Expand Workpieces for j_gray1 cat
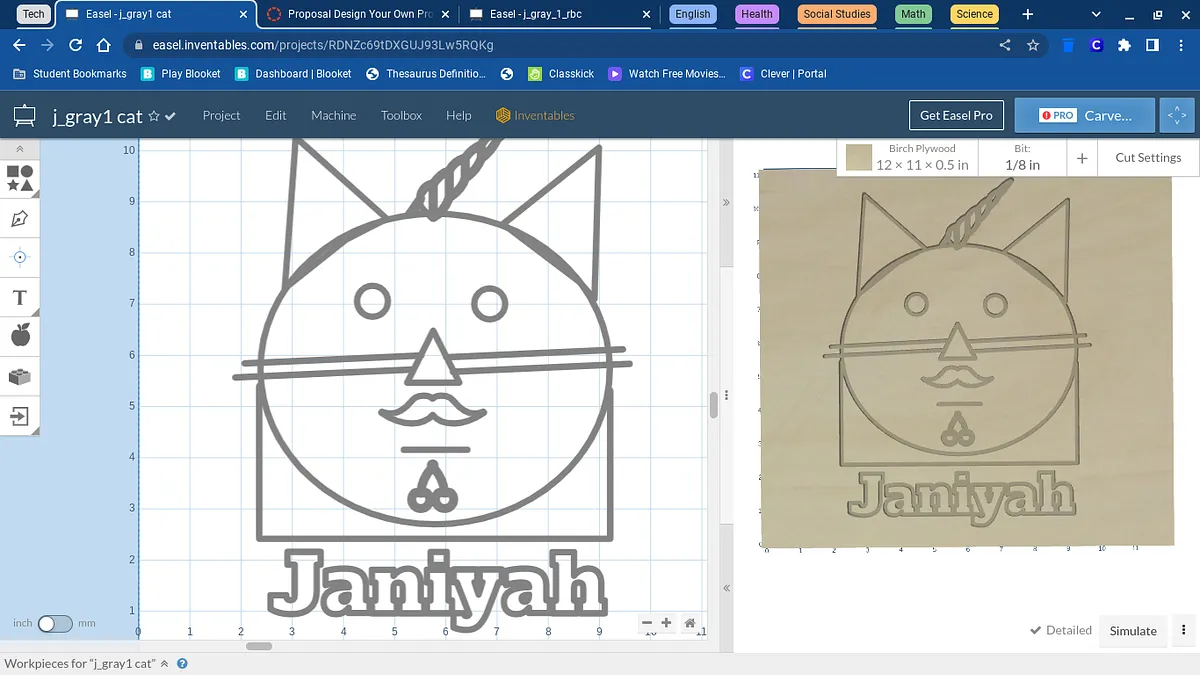1200x675 pixels. coord(164,663)
